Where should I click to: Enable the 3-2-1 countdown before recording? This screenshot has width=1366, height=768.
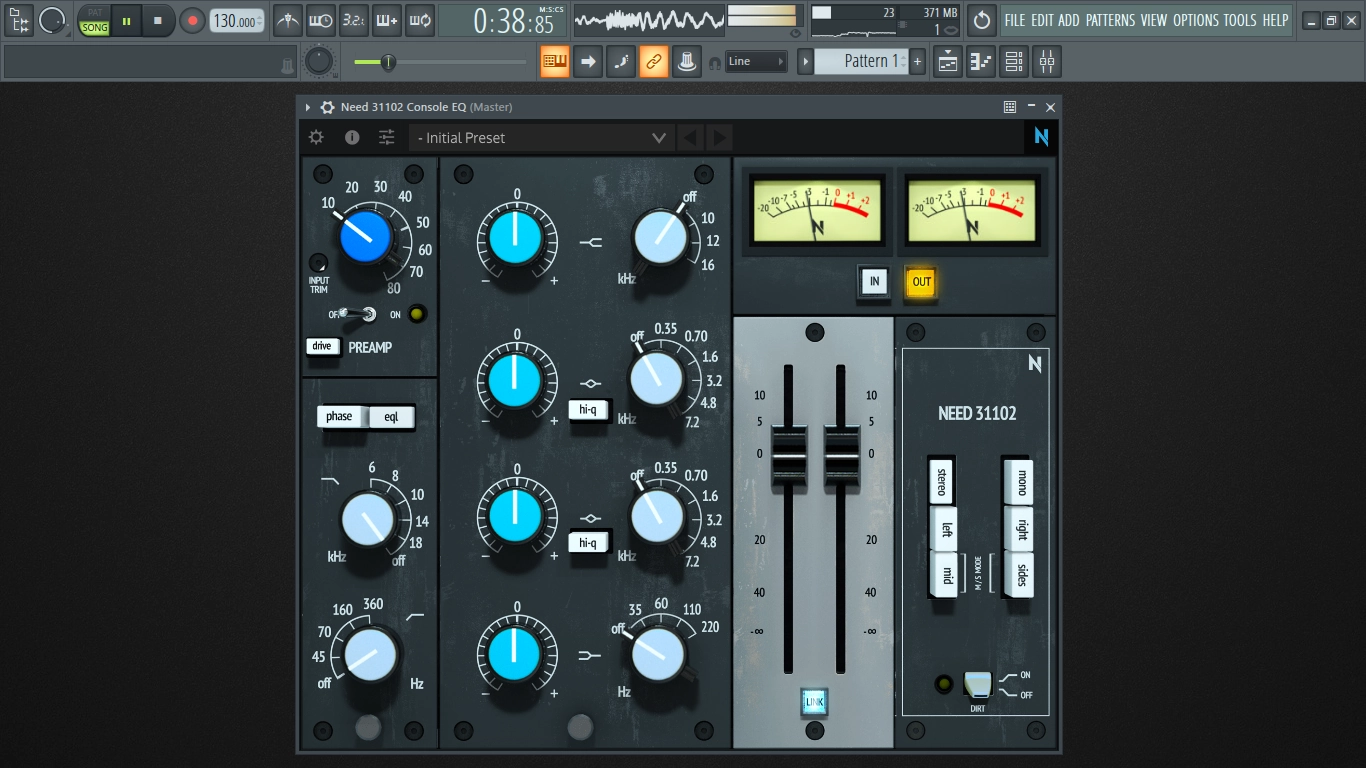[x=352, y=20]
